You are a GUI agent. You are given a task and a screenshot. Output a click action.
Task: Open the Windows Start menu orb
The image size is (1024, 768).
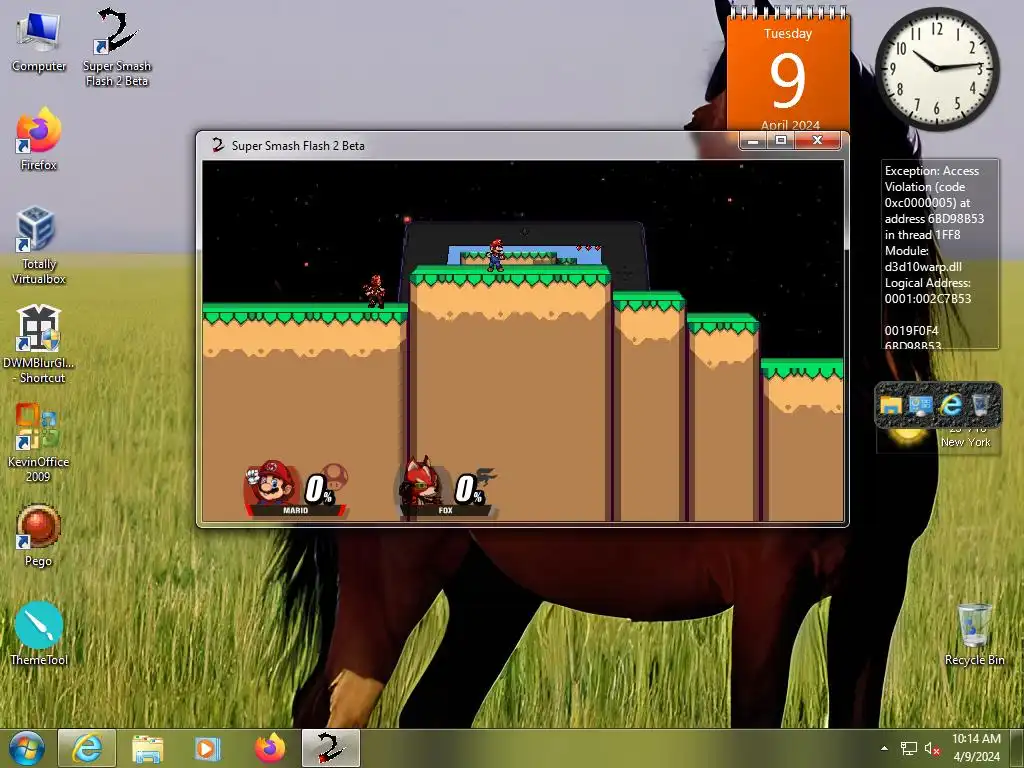(27, 748)
